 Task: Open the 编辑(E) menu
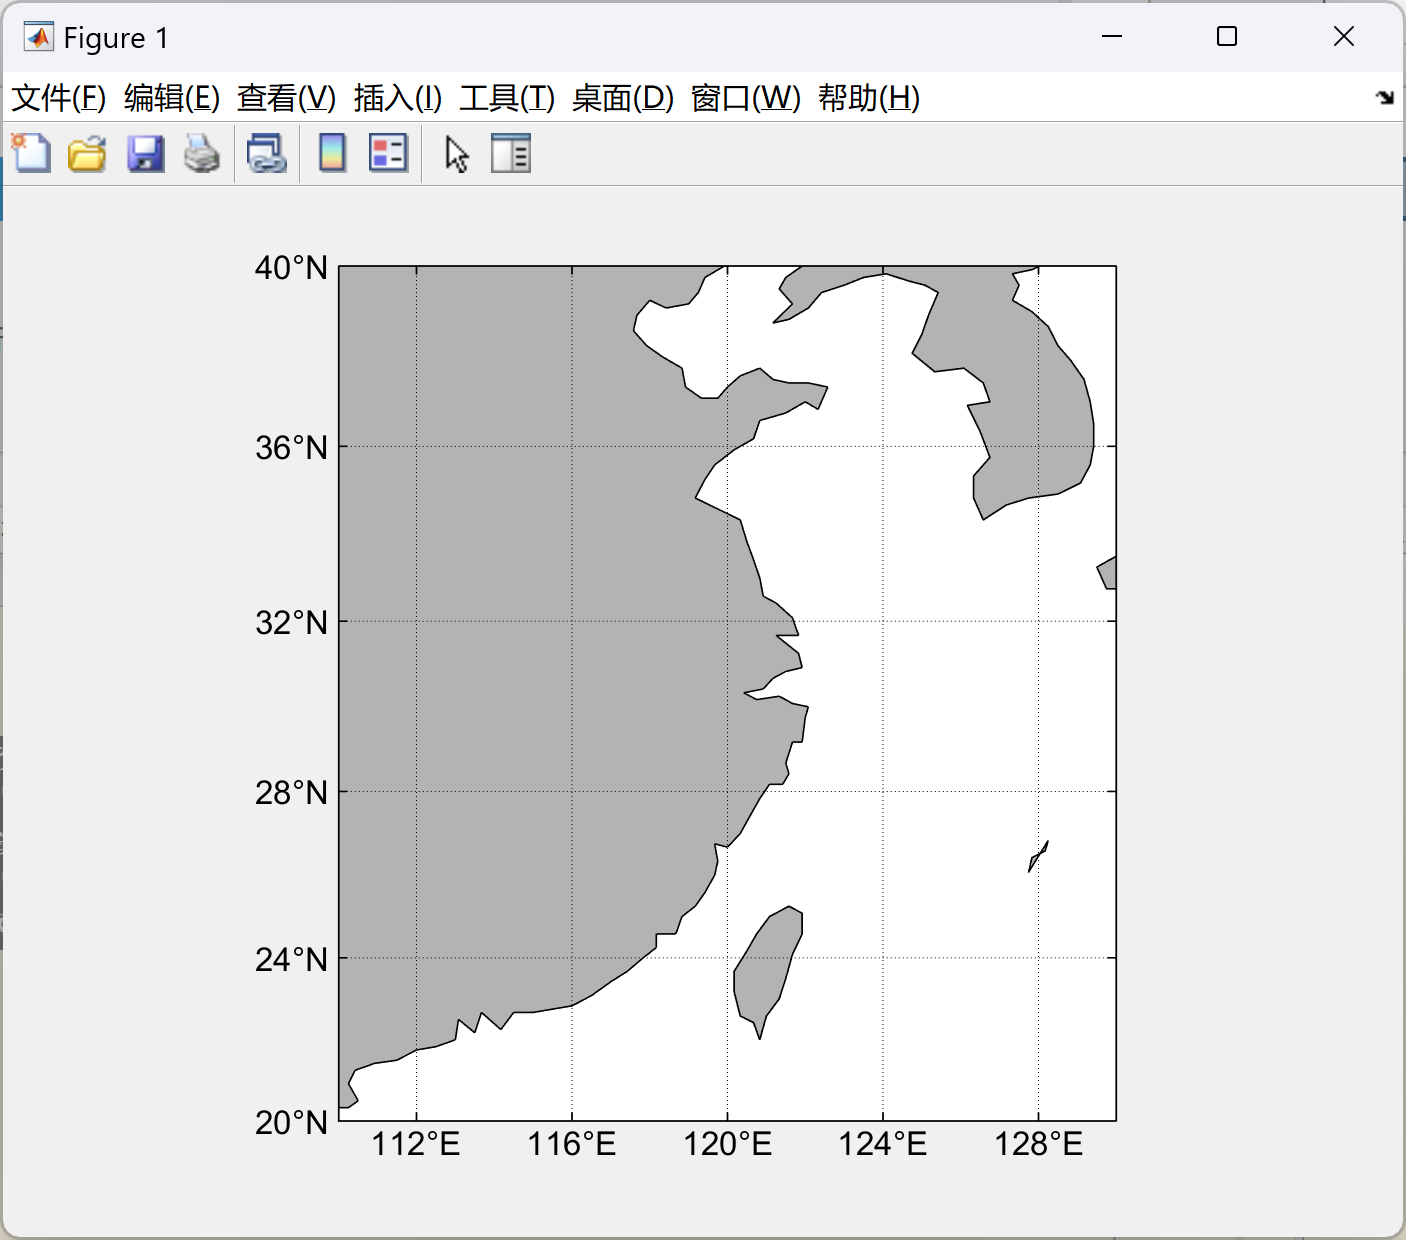pyautogui.click(x=168, y=99)
